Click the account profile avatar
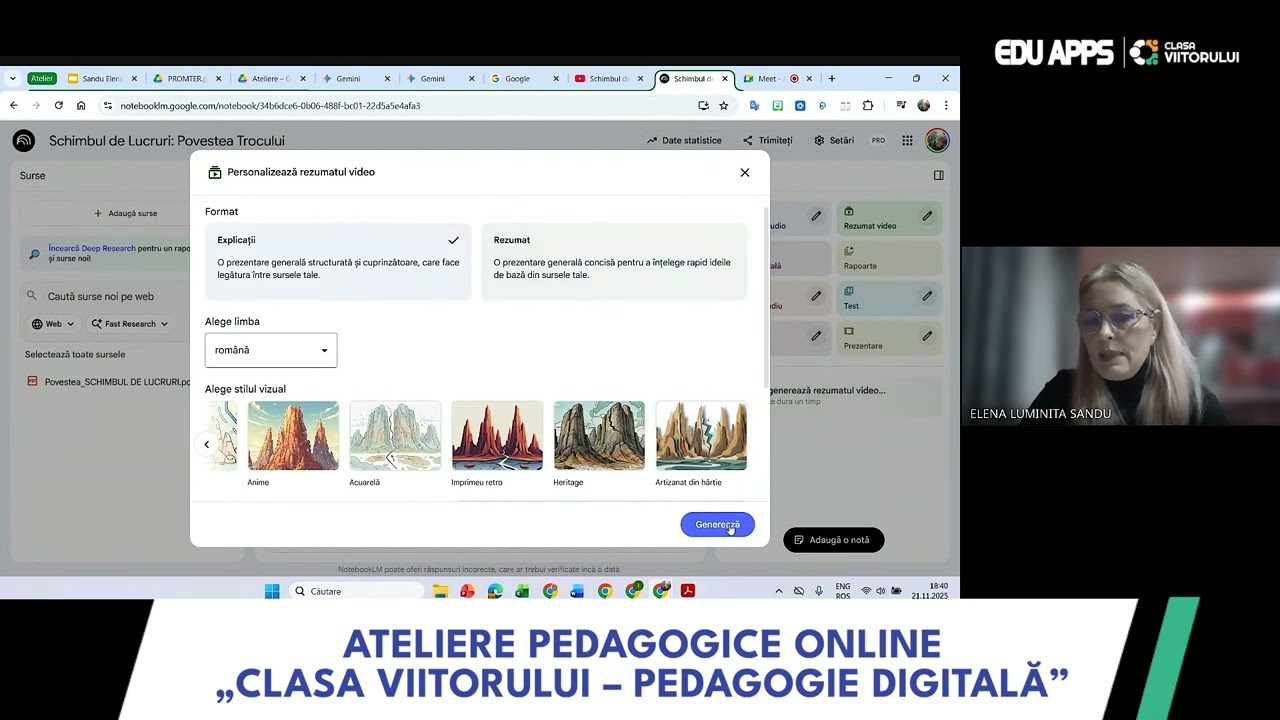The width and height of the screenshot is (1280, 720). 937,141
